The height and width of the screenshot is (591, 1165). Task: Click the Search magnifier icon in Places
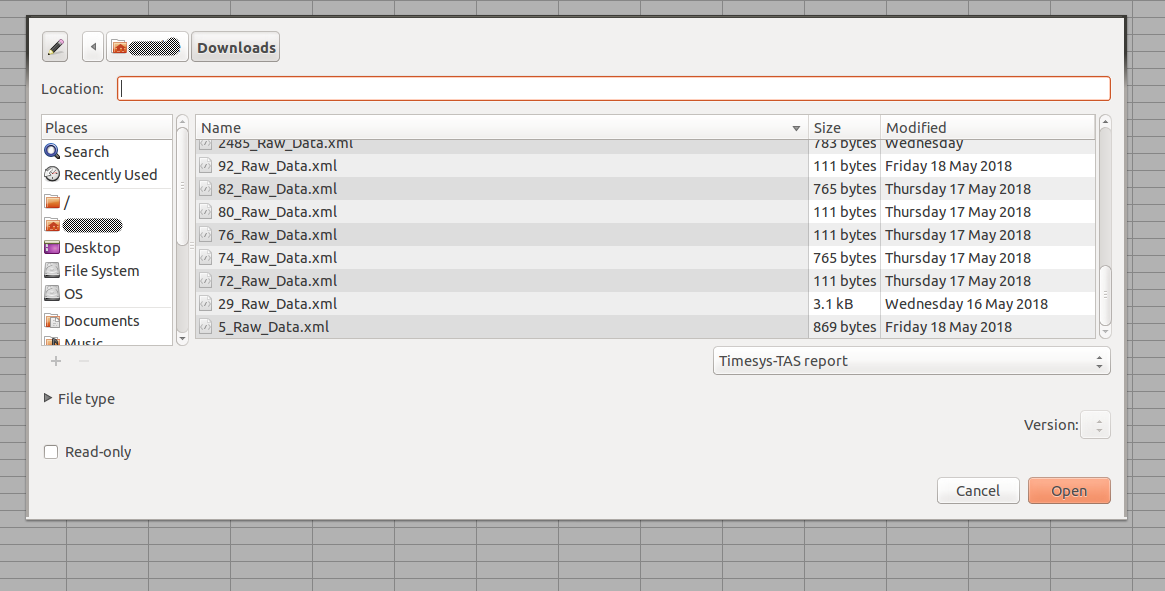(52, 152)
